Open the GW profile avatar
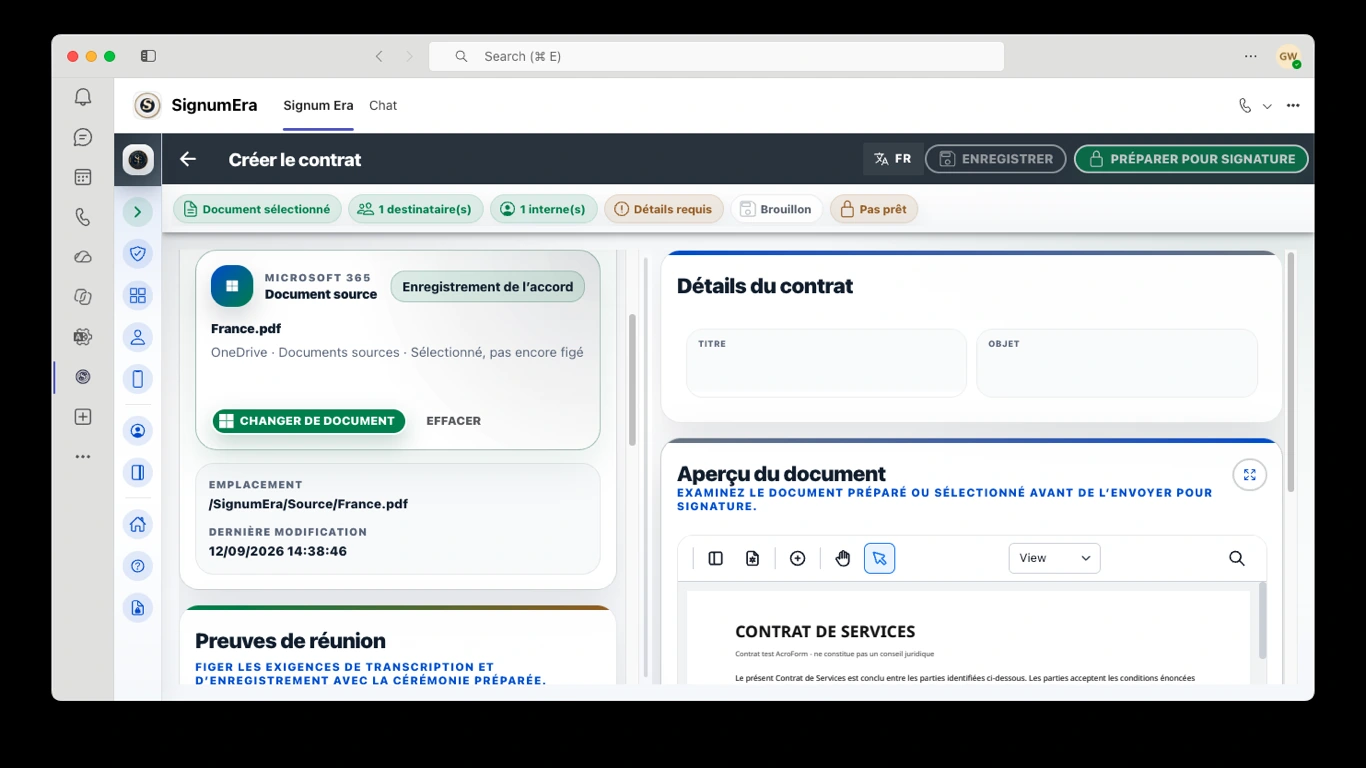The image size is (1366, 768). click(x=1288, y=56)
